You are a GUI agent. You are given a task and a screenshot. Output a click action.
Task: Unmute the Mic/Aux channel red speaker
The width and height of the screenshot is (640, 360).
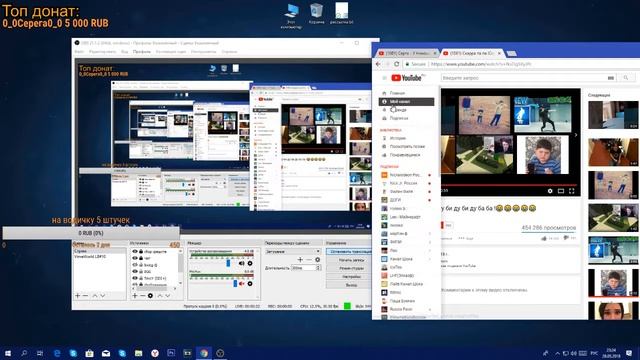point(241,283)
